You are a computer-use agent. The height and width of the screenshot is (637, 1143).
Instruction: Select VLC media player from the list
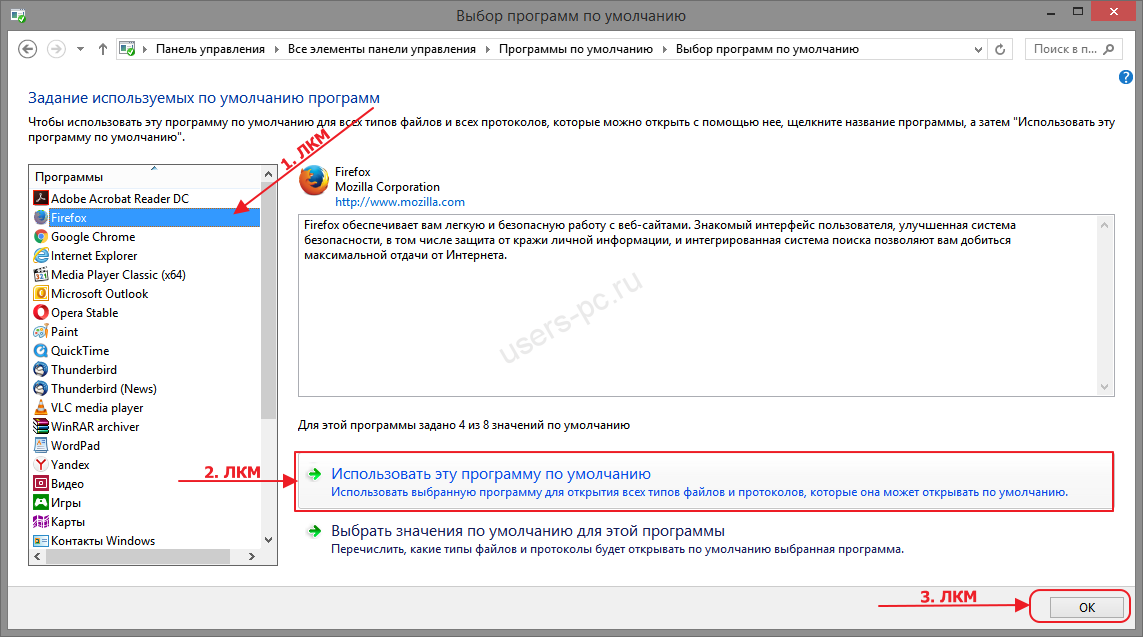101,407
